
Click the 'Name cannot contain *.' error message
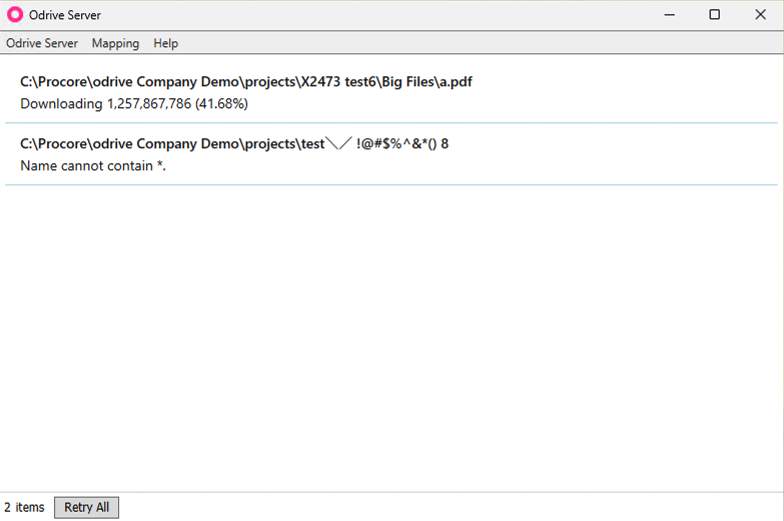tap(93, 166)
